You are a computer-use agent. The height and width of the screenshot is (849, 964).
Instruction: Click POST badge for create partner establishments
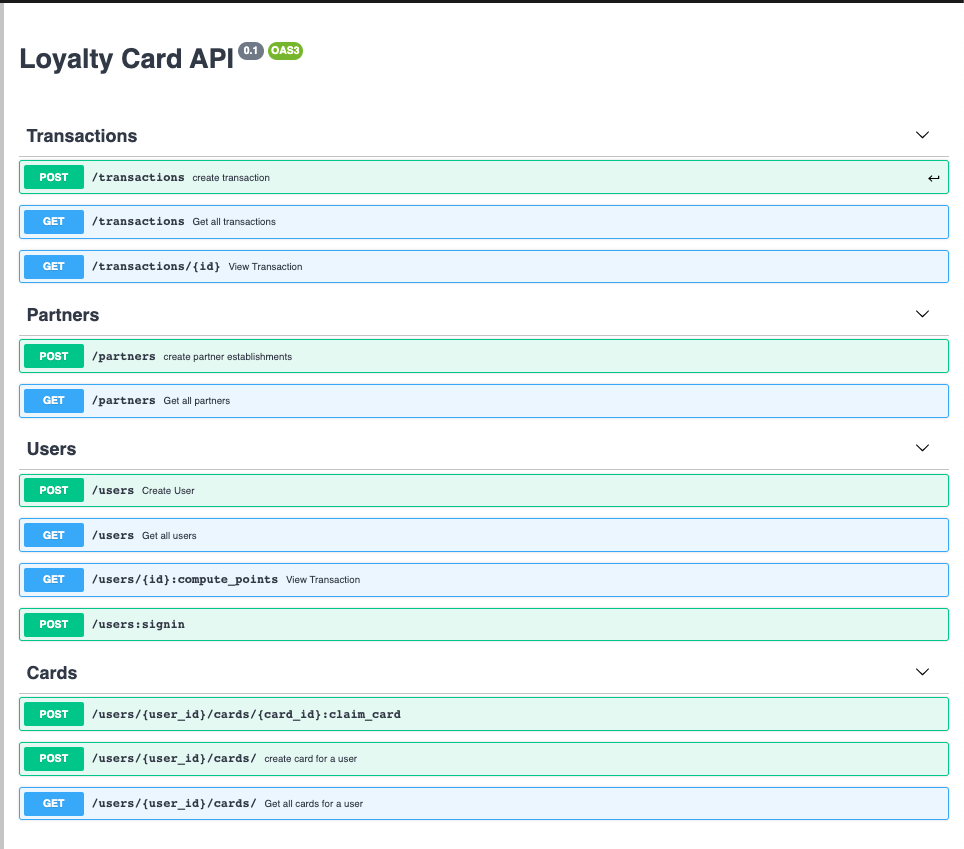(x=53, y=356)
